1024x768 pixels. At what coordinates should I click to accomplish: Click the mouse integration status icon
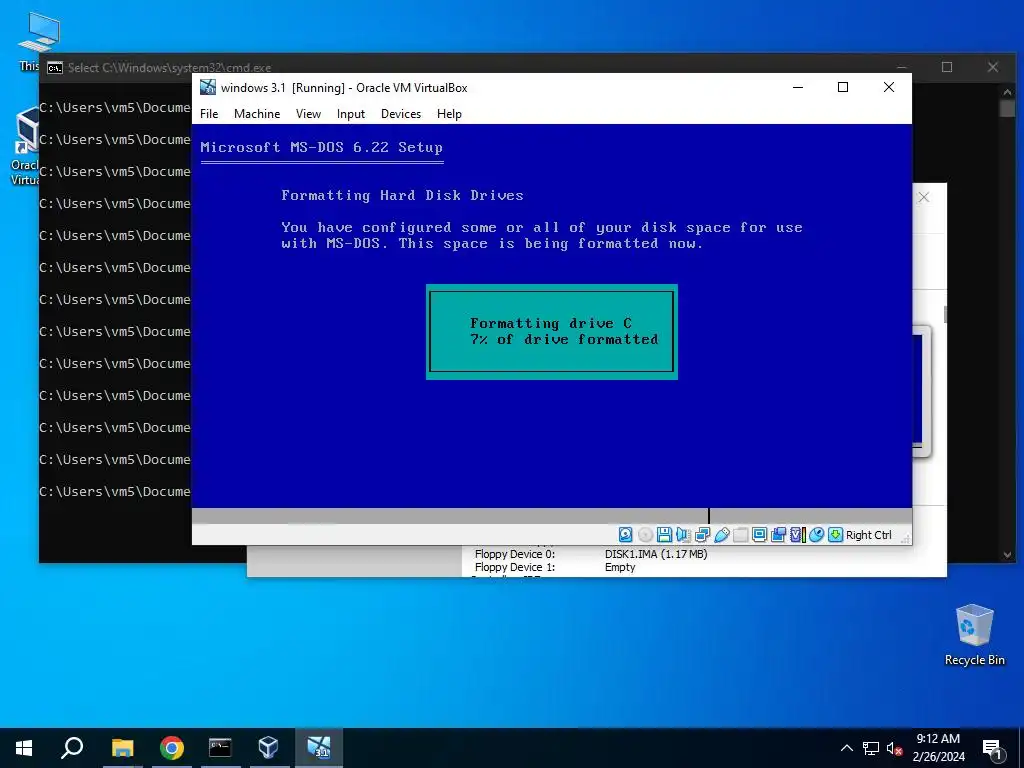click(816, 535)
